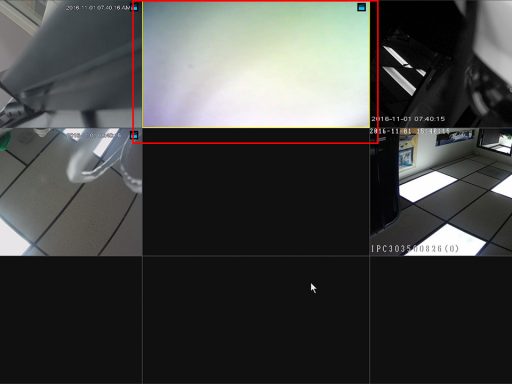Select the yellow-bordered washed-out camera feed

tap(256, 64)
